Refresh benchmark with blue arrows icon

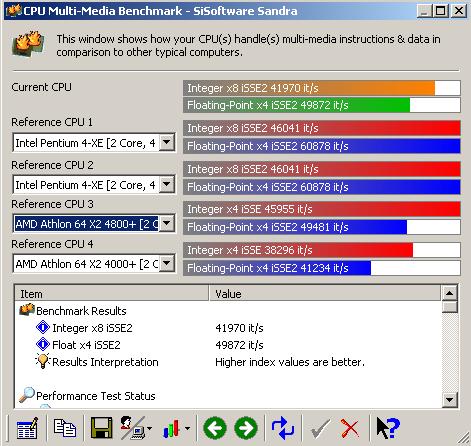pyautogui.click(x=283, y=428)
